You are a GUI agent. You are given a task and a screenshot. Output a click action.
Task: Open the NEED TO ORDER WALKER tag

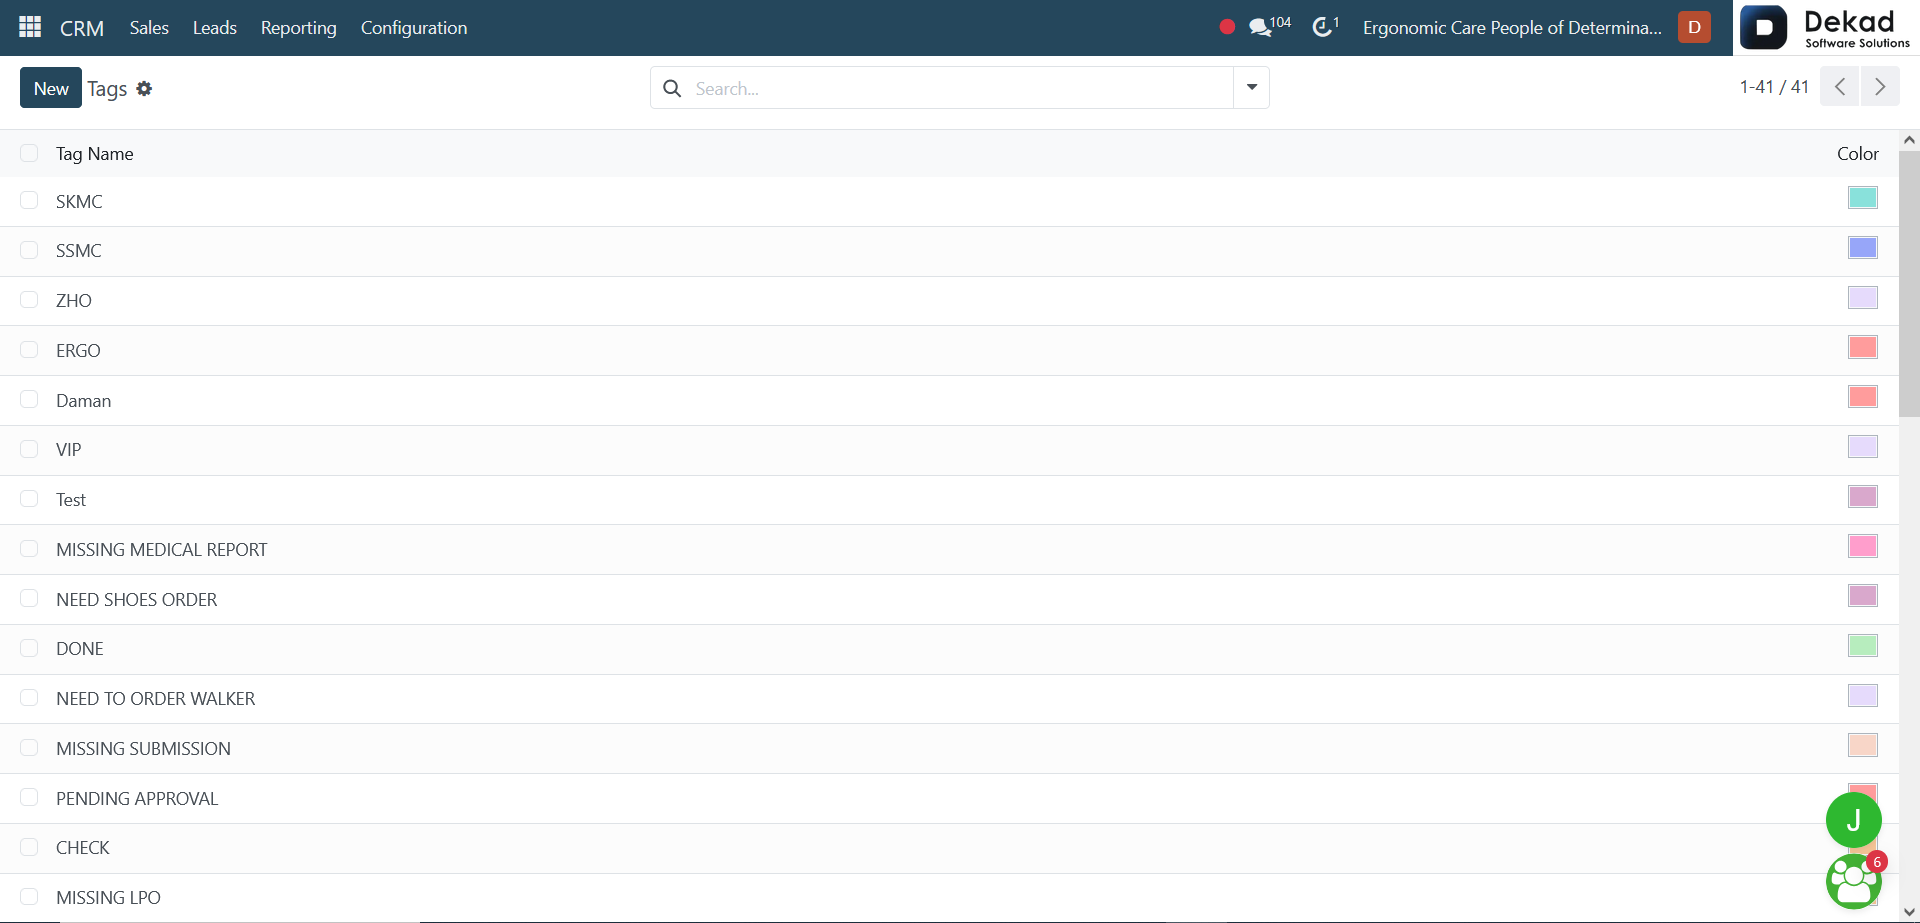click(156, 699)
